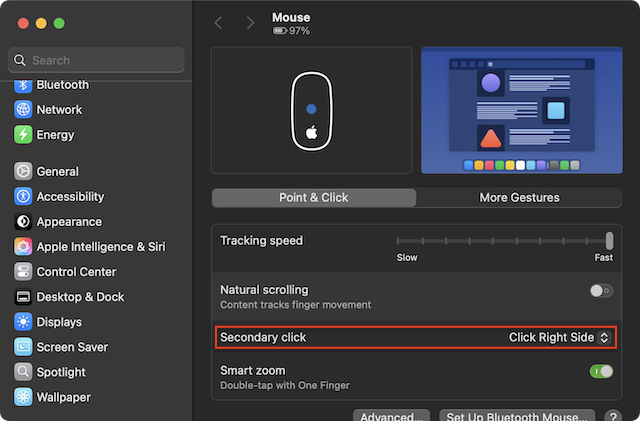Click the Slow label under slider

coord(407,258)
